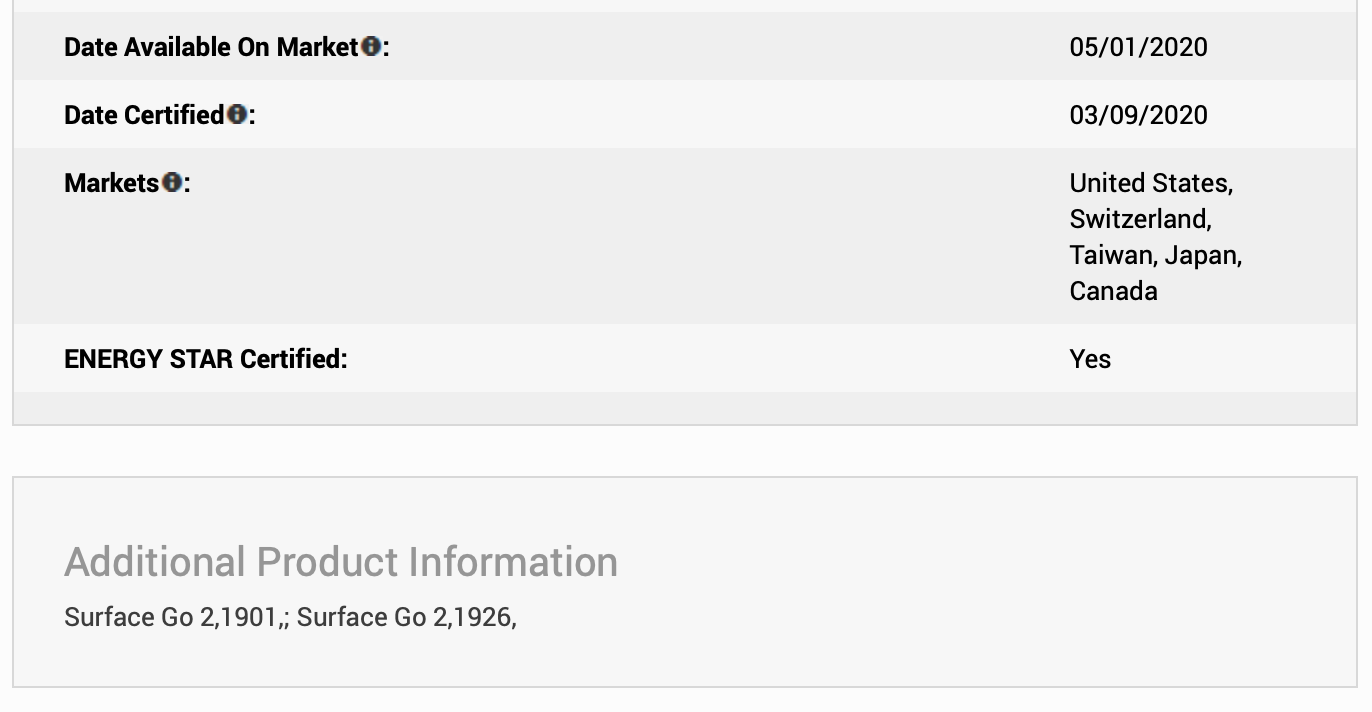Screen dimensions: 1372x712
Task: Click info icon beside Date Available On Market
Action: 371,46
